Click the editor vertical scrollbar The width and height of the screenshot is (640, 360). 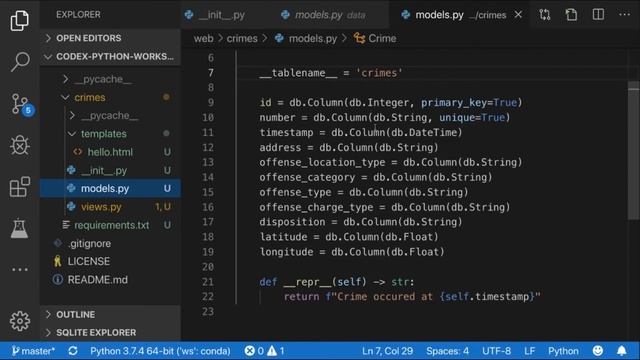[x=633, y=151]
